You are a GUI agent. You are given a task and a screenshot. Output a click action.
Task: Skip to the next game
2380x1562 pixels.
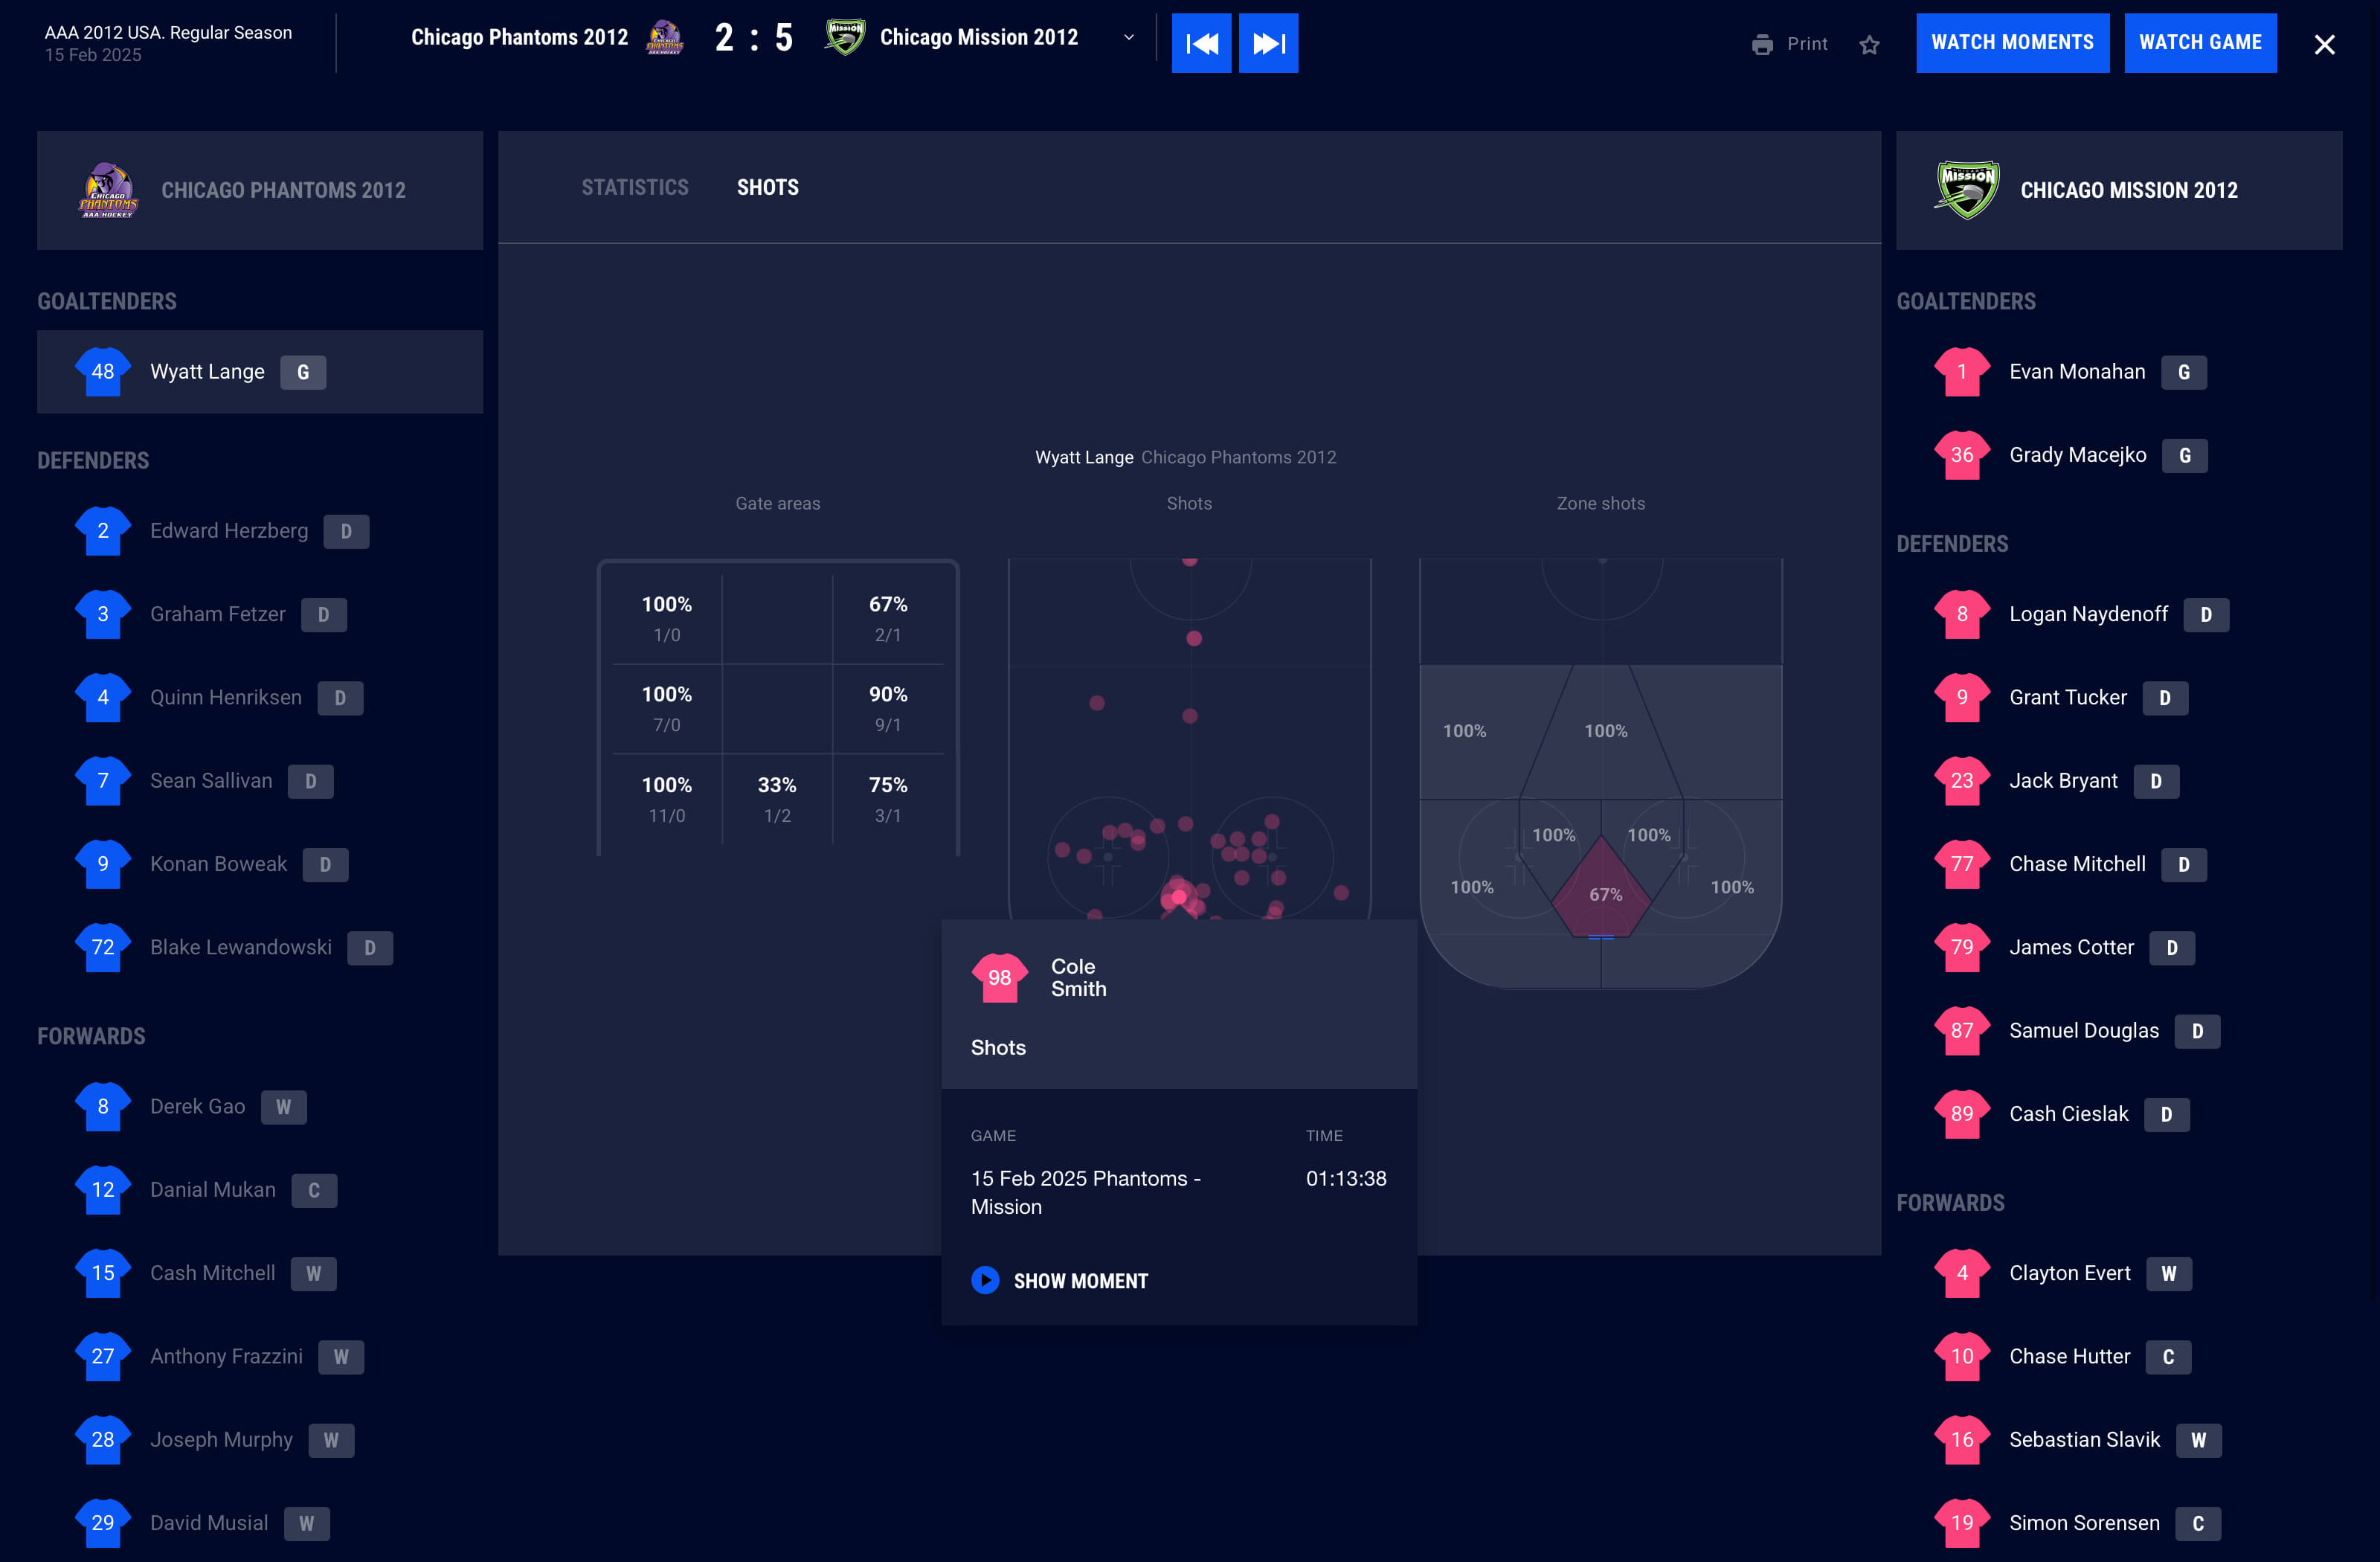click(x=1268, y=43)
